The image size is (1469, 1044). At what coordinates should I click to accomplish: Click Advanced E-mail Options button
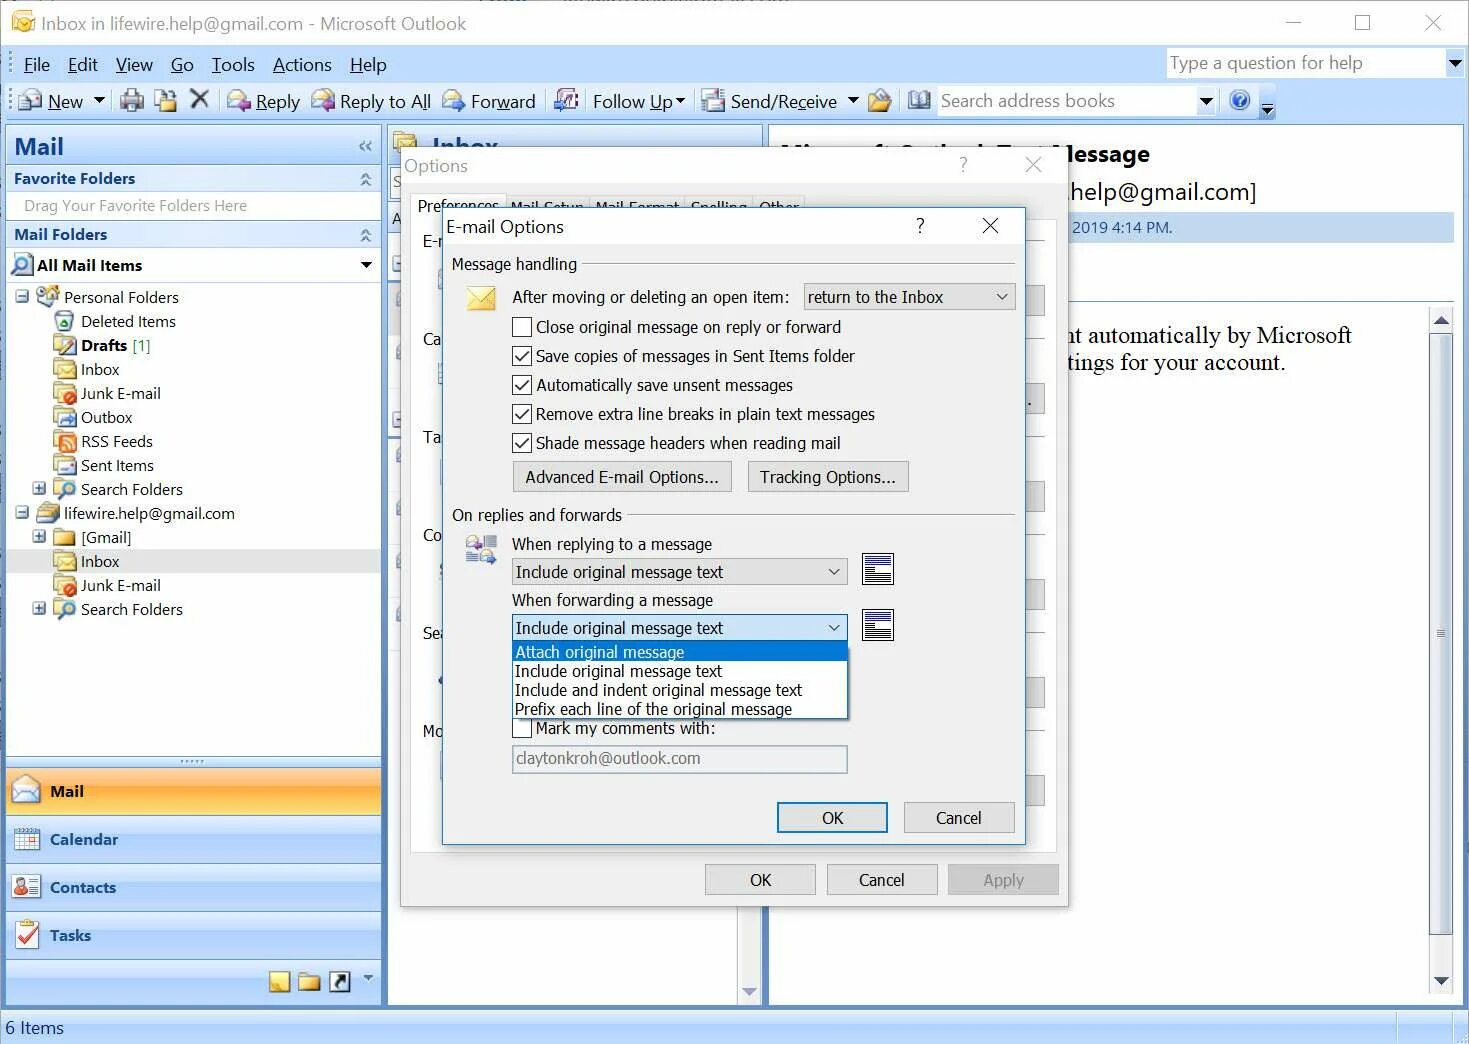(x=622, y=477)
